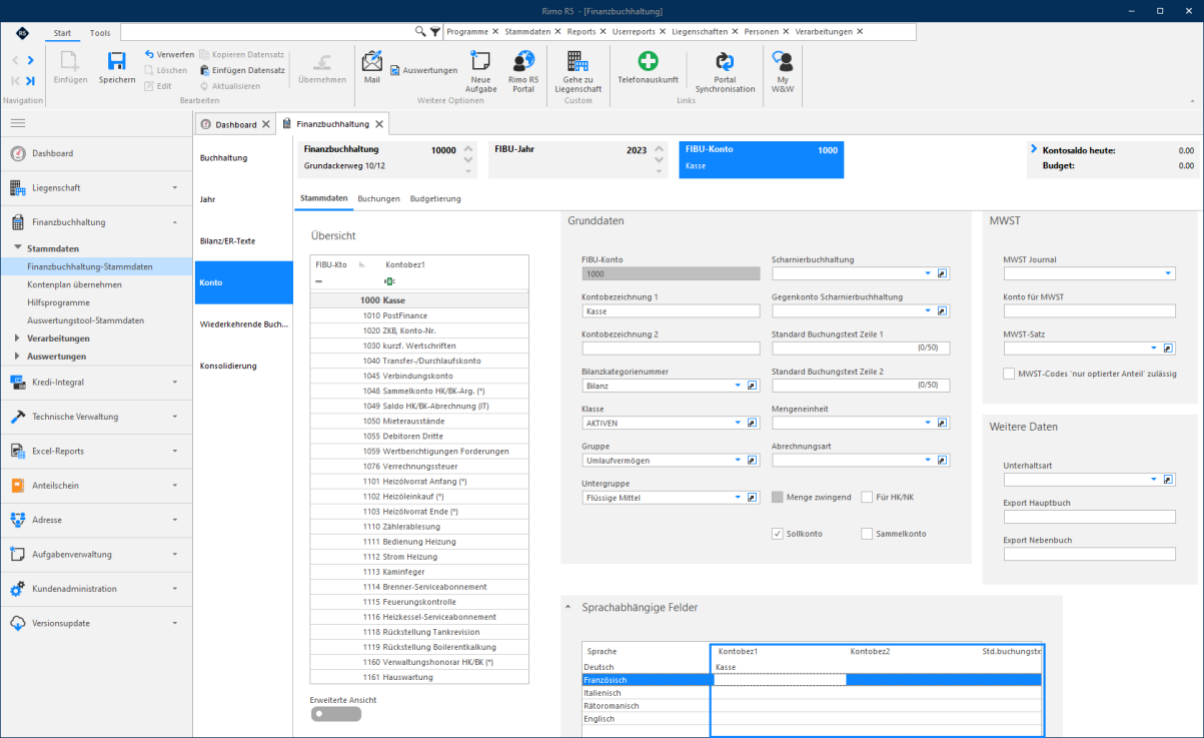Screen dimensions: 1204x738
Task: Open the Rimo R5 Portal icon
Action: coord(523,61)
